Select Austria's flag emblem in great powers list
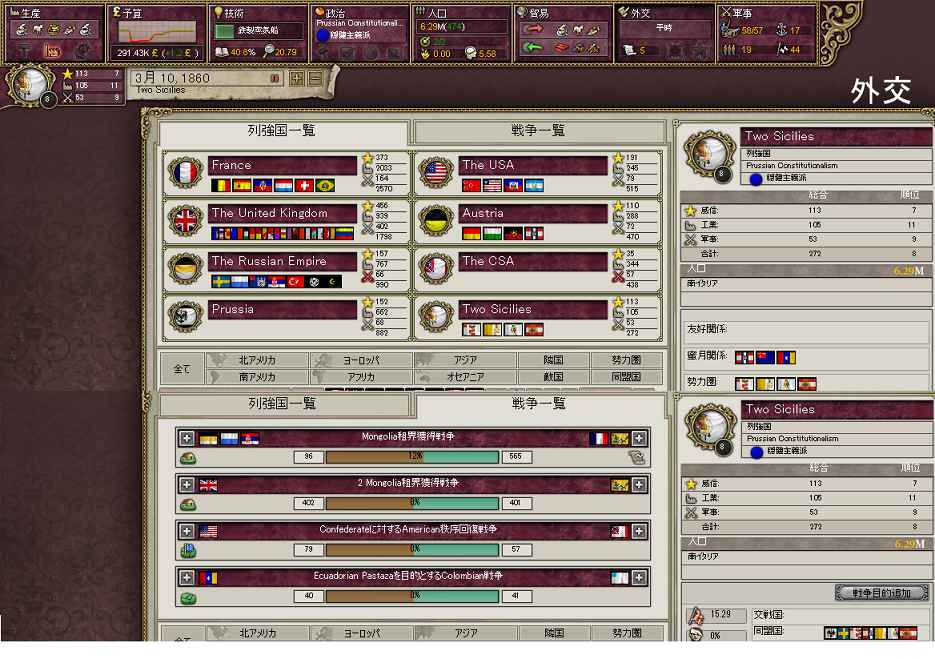Viewport: 935px width, 659px height. pyautogui.click(x=436, y=222)
